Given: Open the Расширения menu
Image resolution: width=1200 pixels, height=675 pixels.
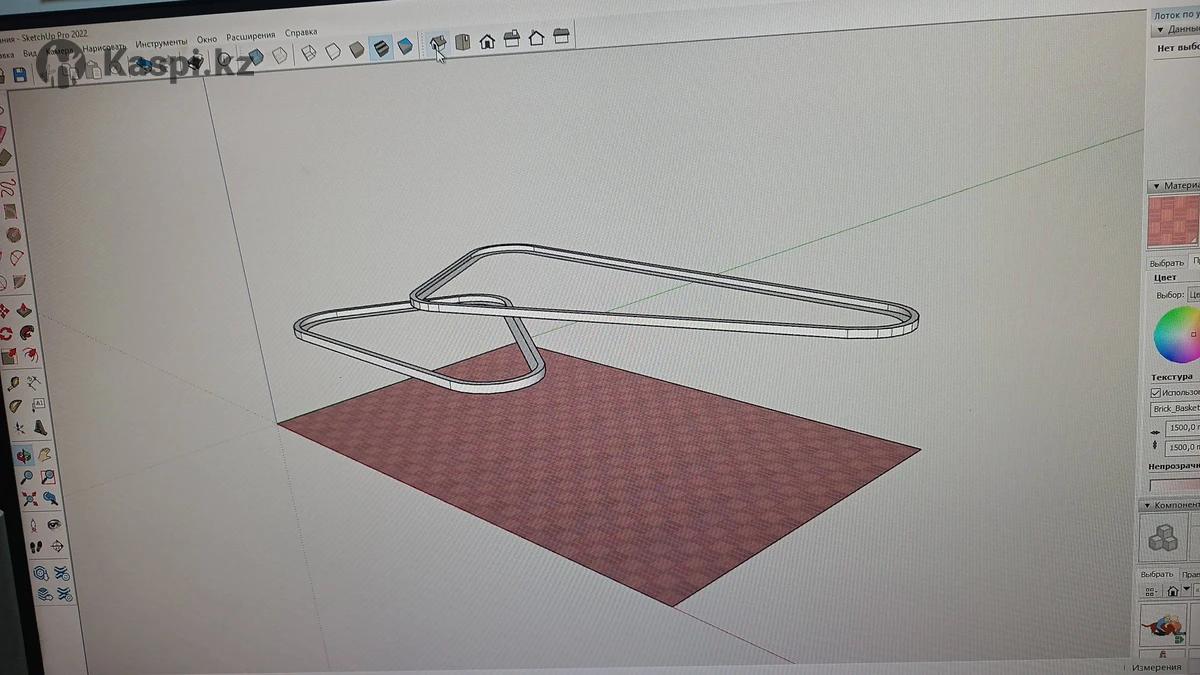Looking at the screenshot, I should tap(250, 37).
